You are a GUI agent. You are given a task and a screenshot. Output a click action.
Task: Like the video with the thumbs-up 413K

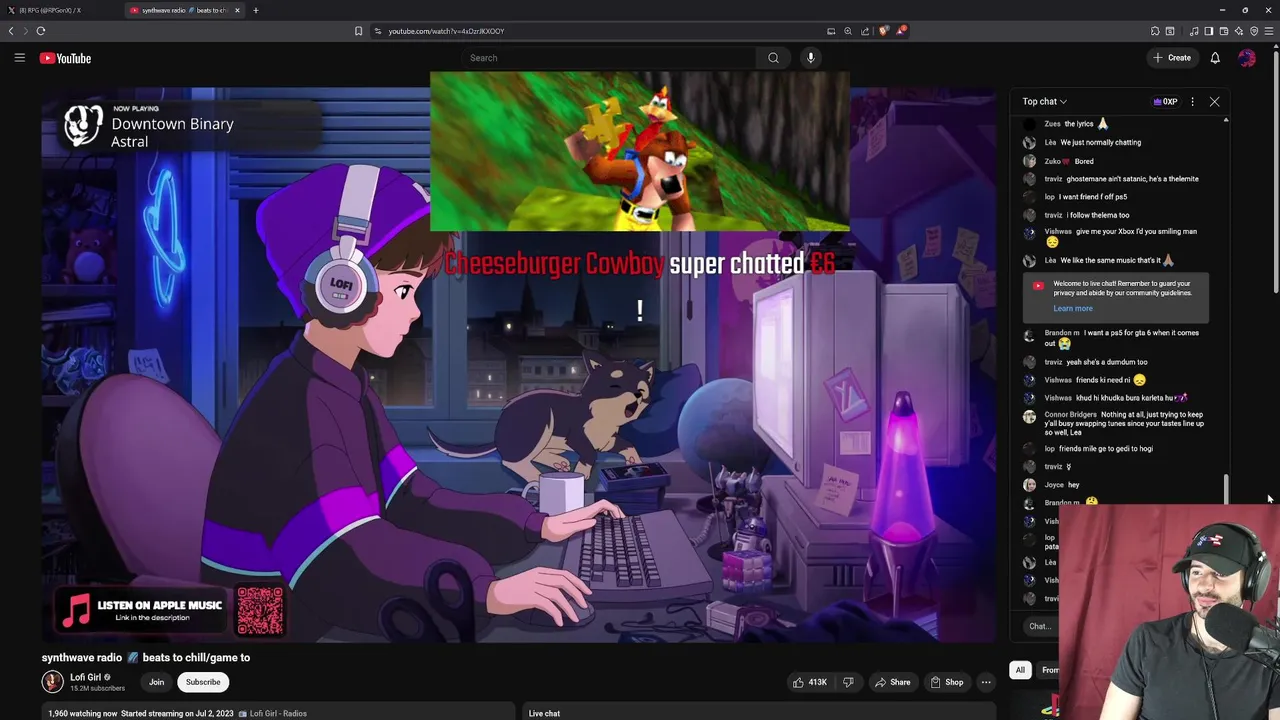[x=810, y=682]
